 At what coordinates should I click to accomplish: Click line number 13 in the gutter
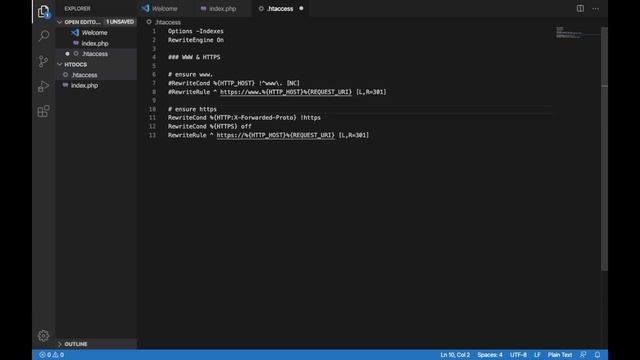tap(153, 136)
